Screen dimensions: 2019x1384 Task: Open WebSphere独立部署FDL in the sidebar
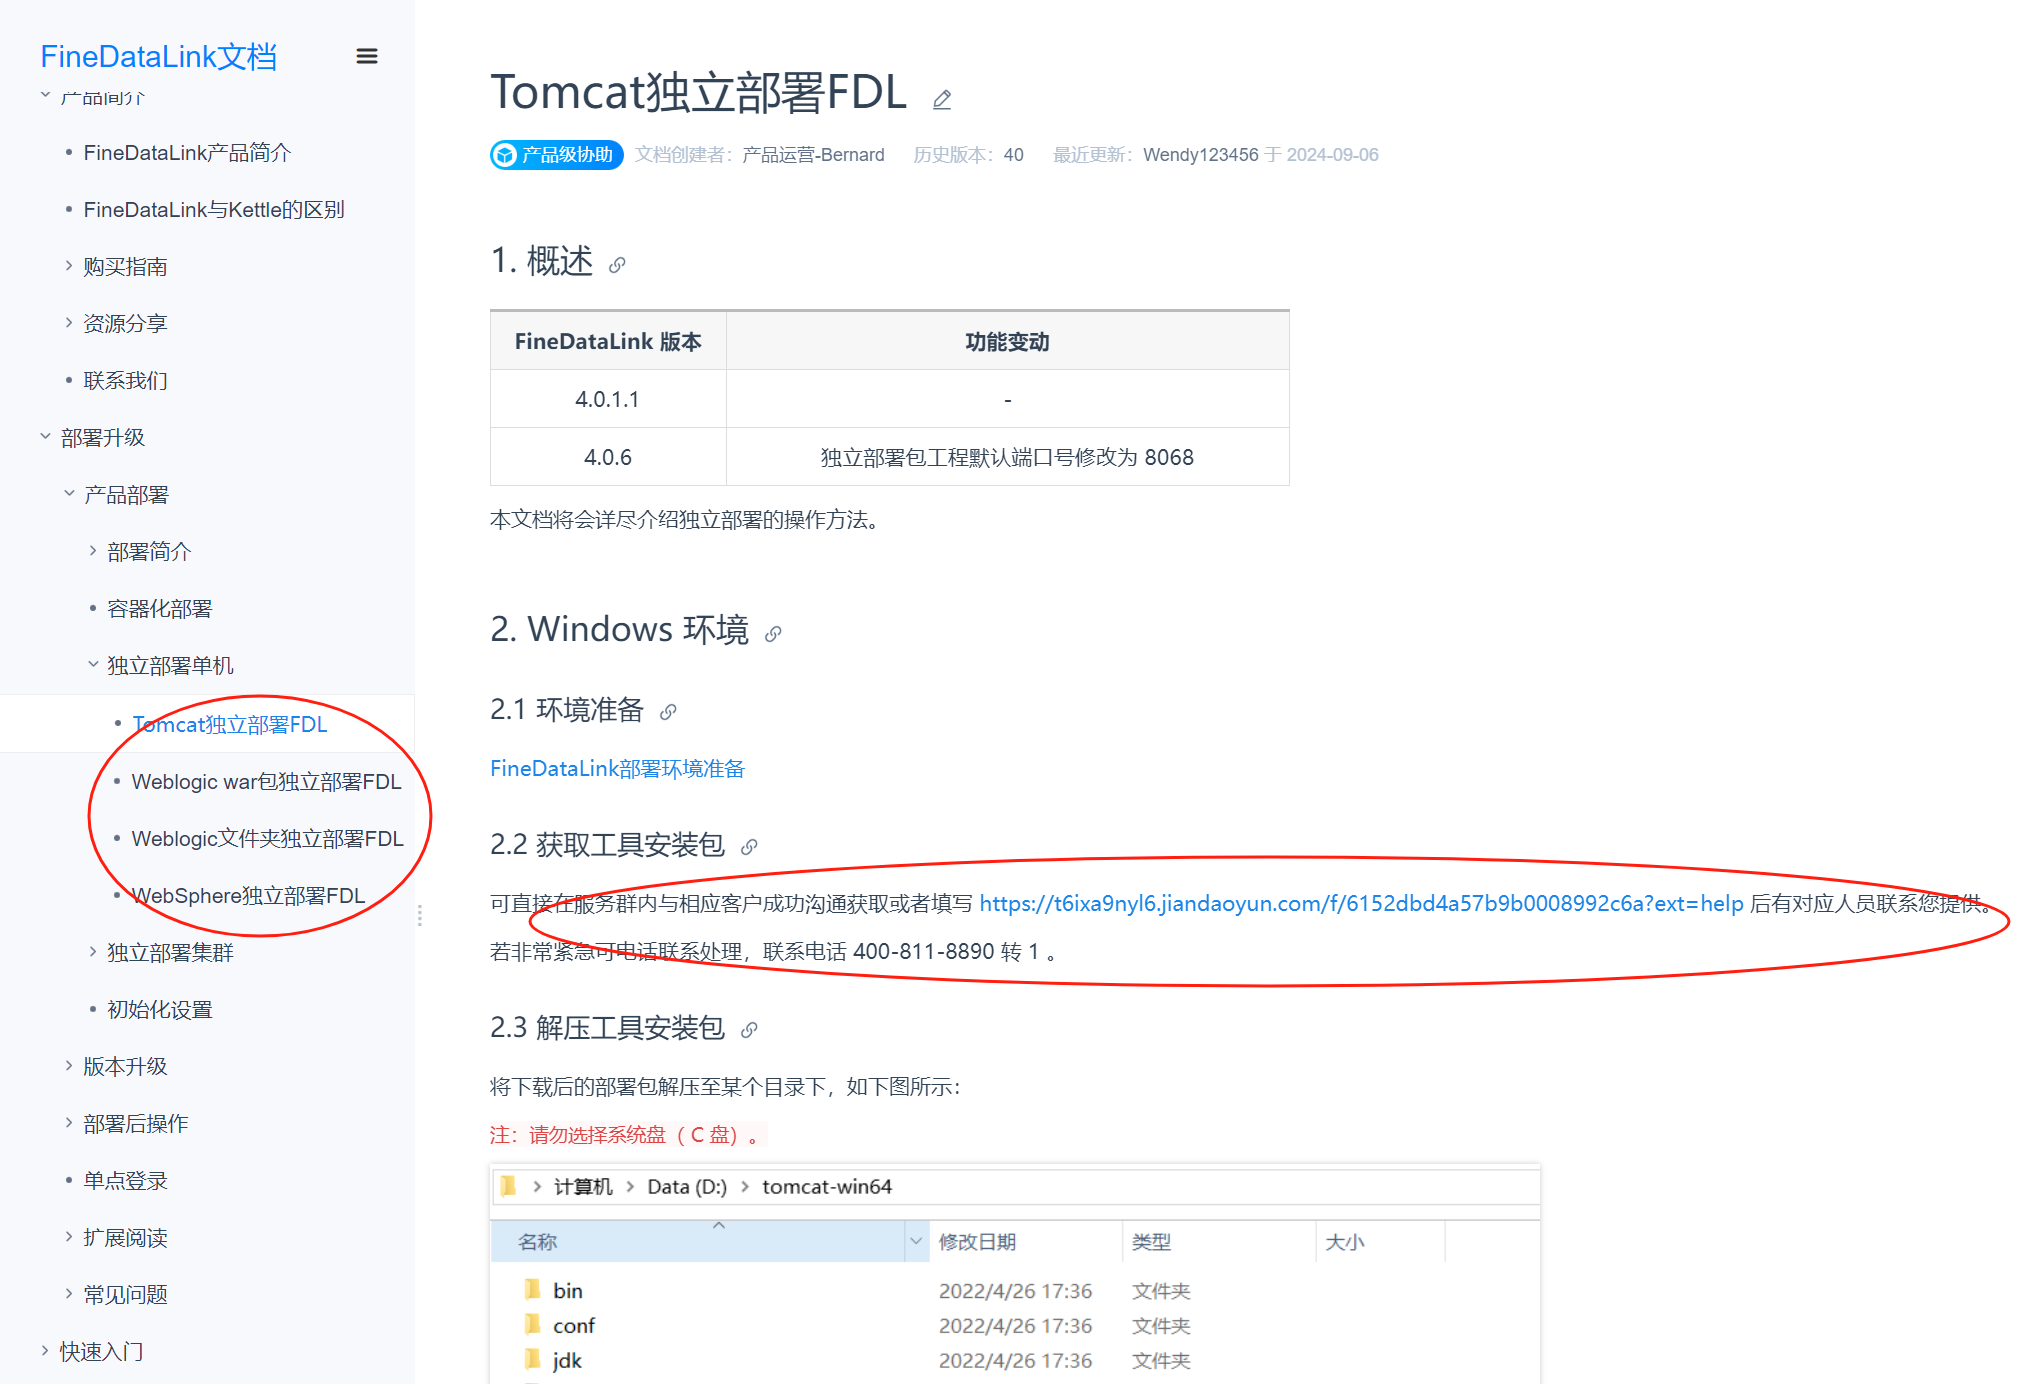(x=248, y=896)
